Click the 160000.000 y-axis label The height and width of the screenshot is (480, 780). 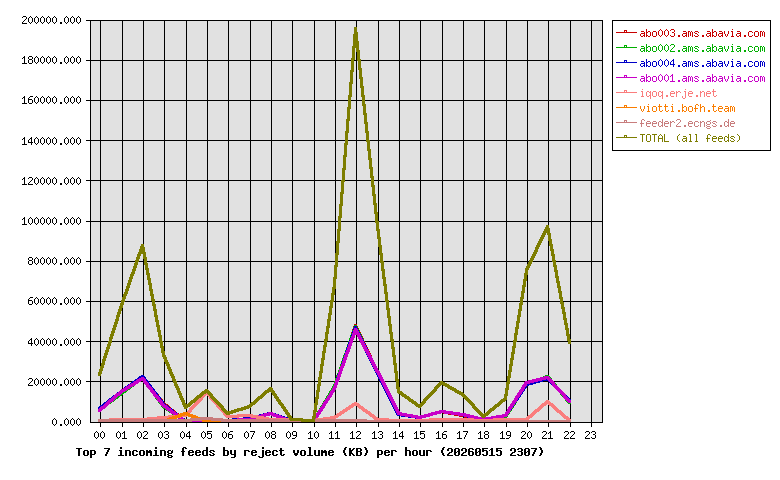(51, 100)
